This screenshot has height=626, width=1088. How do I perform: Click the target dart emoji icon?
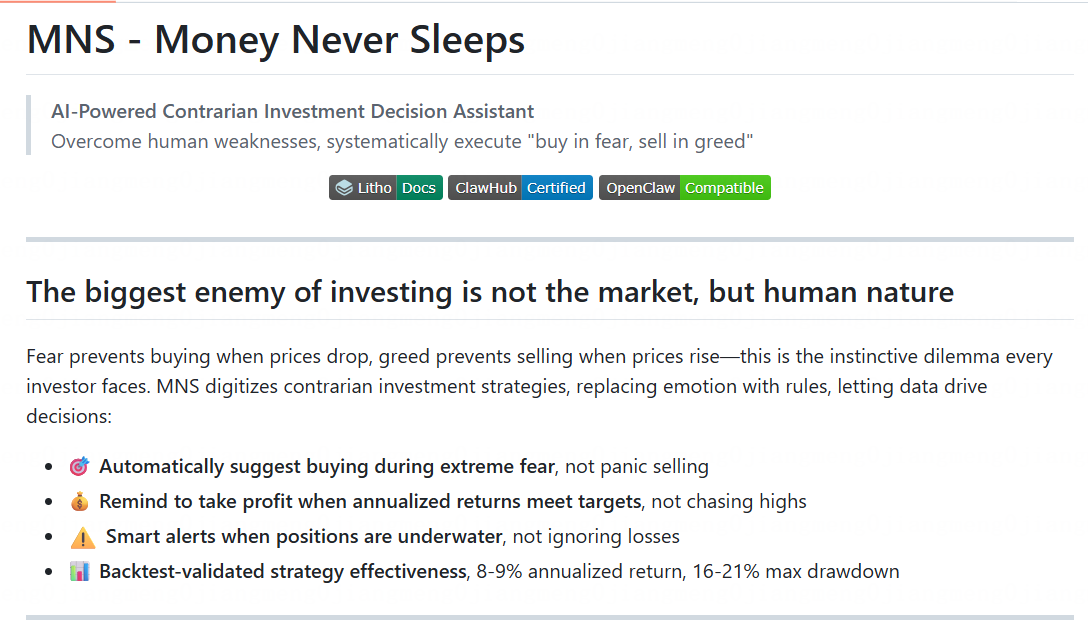pos(80,466)
